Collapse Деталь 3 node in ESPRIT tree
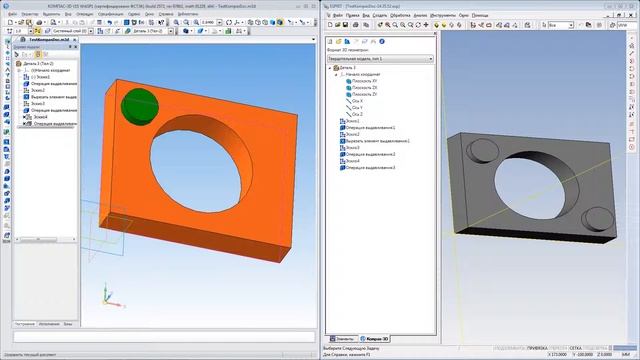 tap(330, 68)
